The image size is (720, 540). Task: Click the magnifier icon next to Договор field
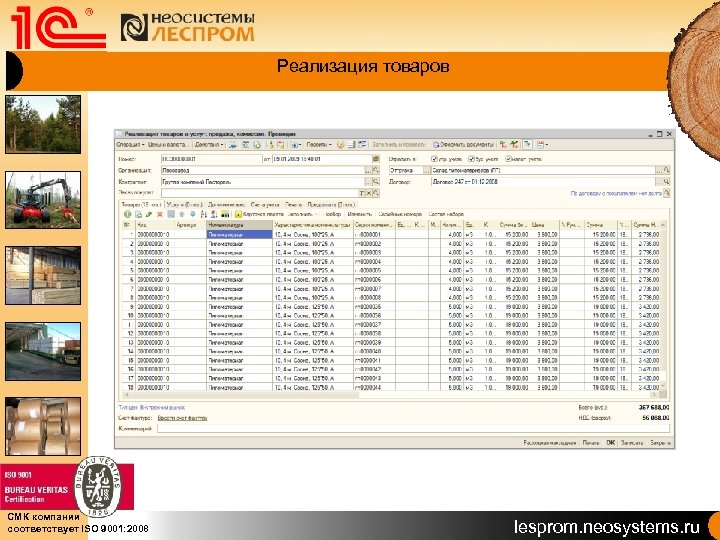(x=666, y=182)
